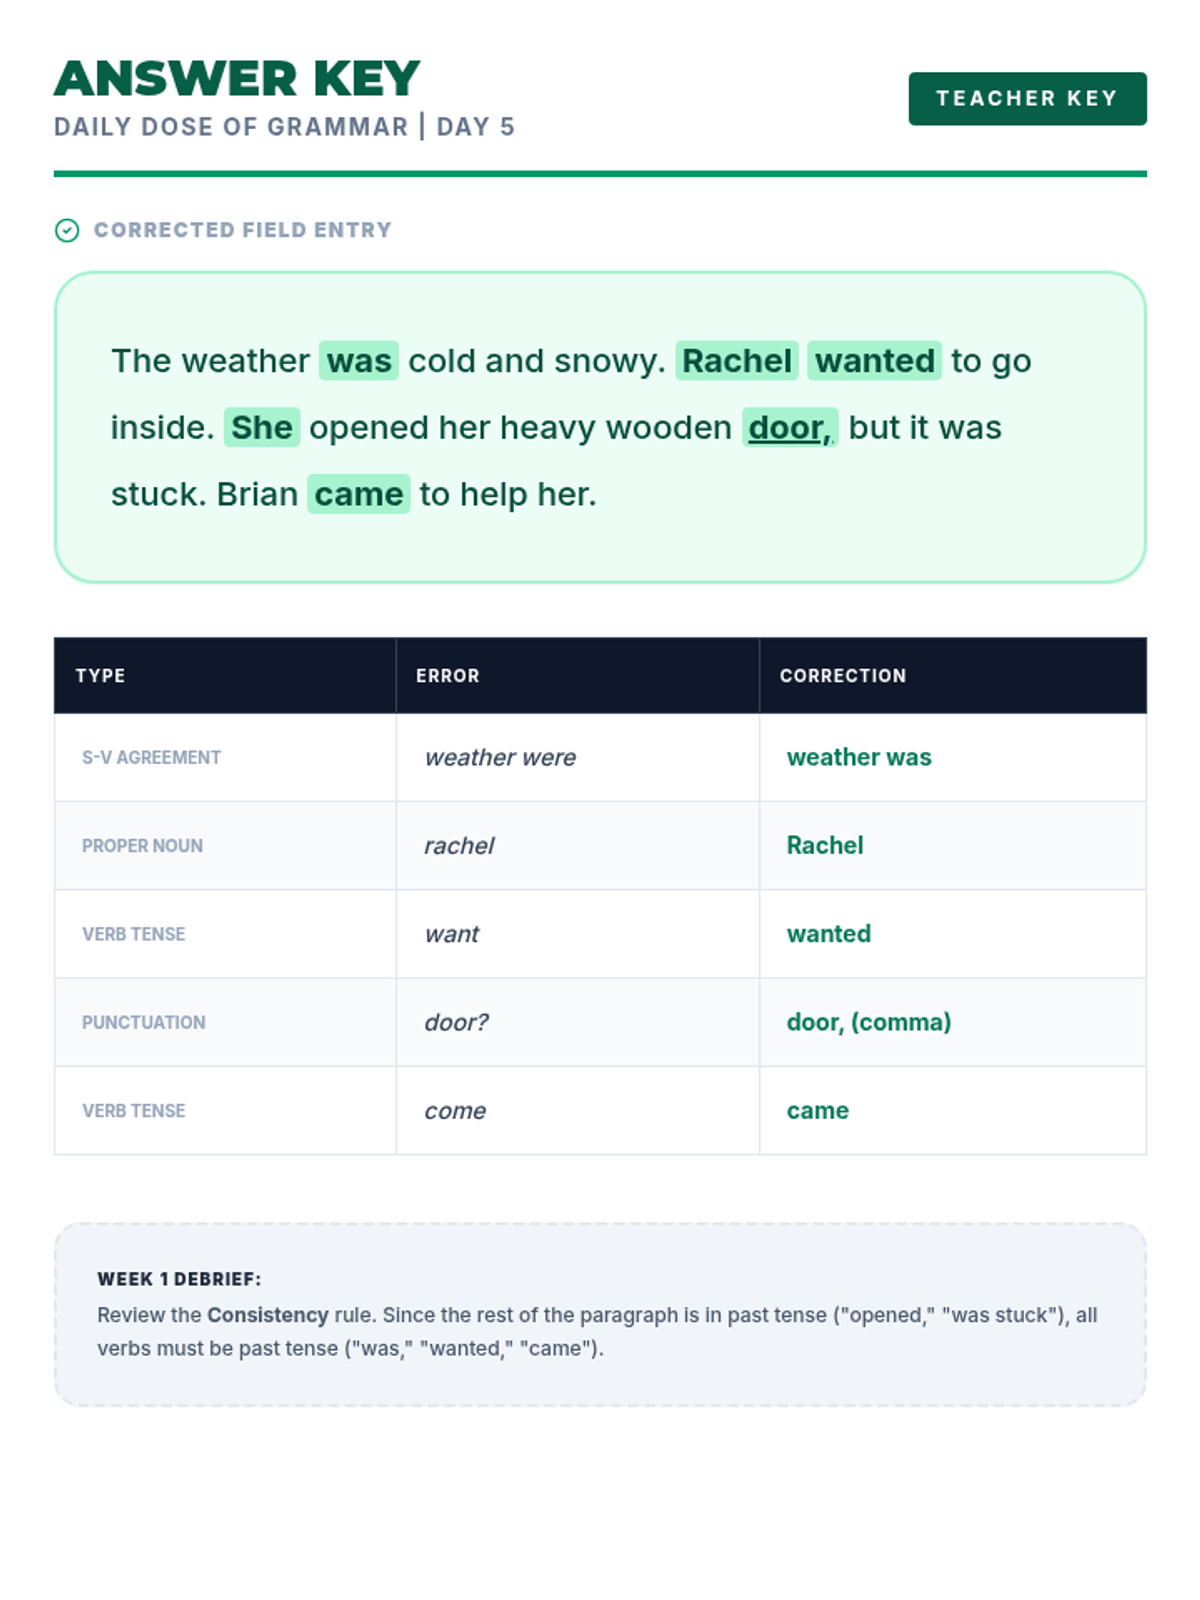Click the PUNCTUATION row label
This screenshot has width=1200, height=1600.
pyautogui.click(x=144, y=1023)
